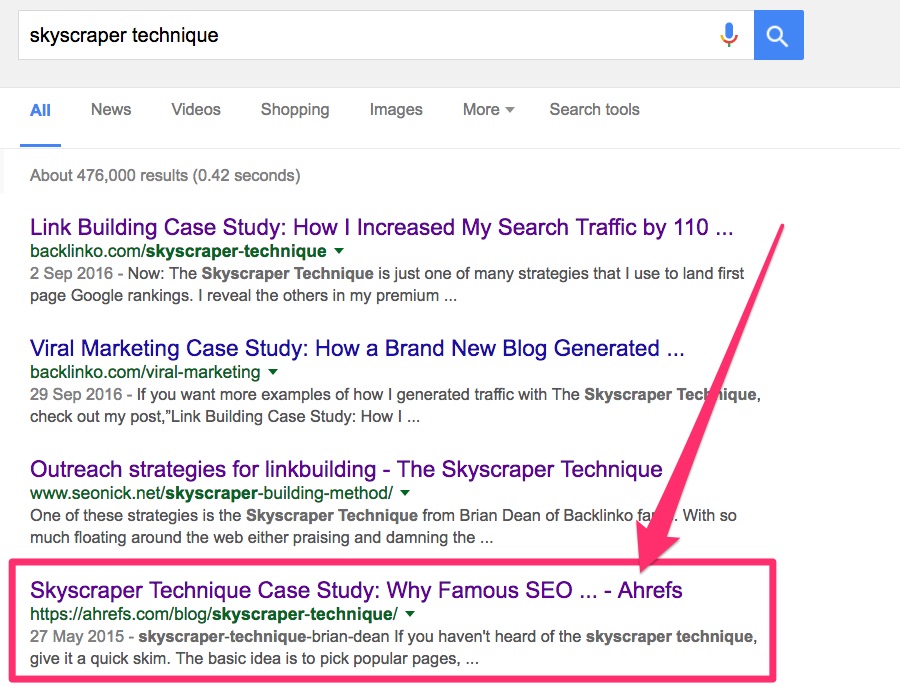900x687 pixels.
Task: Open the Images tab
Action: coord(396,109)
